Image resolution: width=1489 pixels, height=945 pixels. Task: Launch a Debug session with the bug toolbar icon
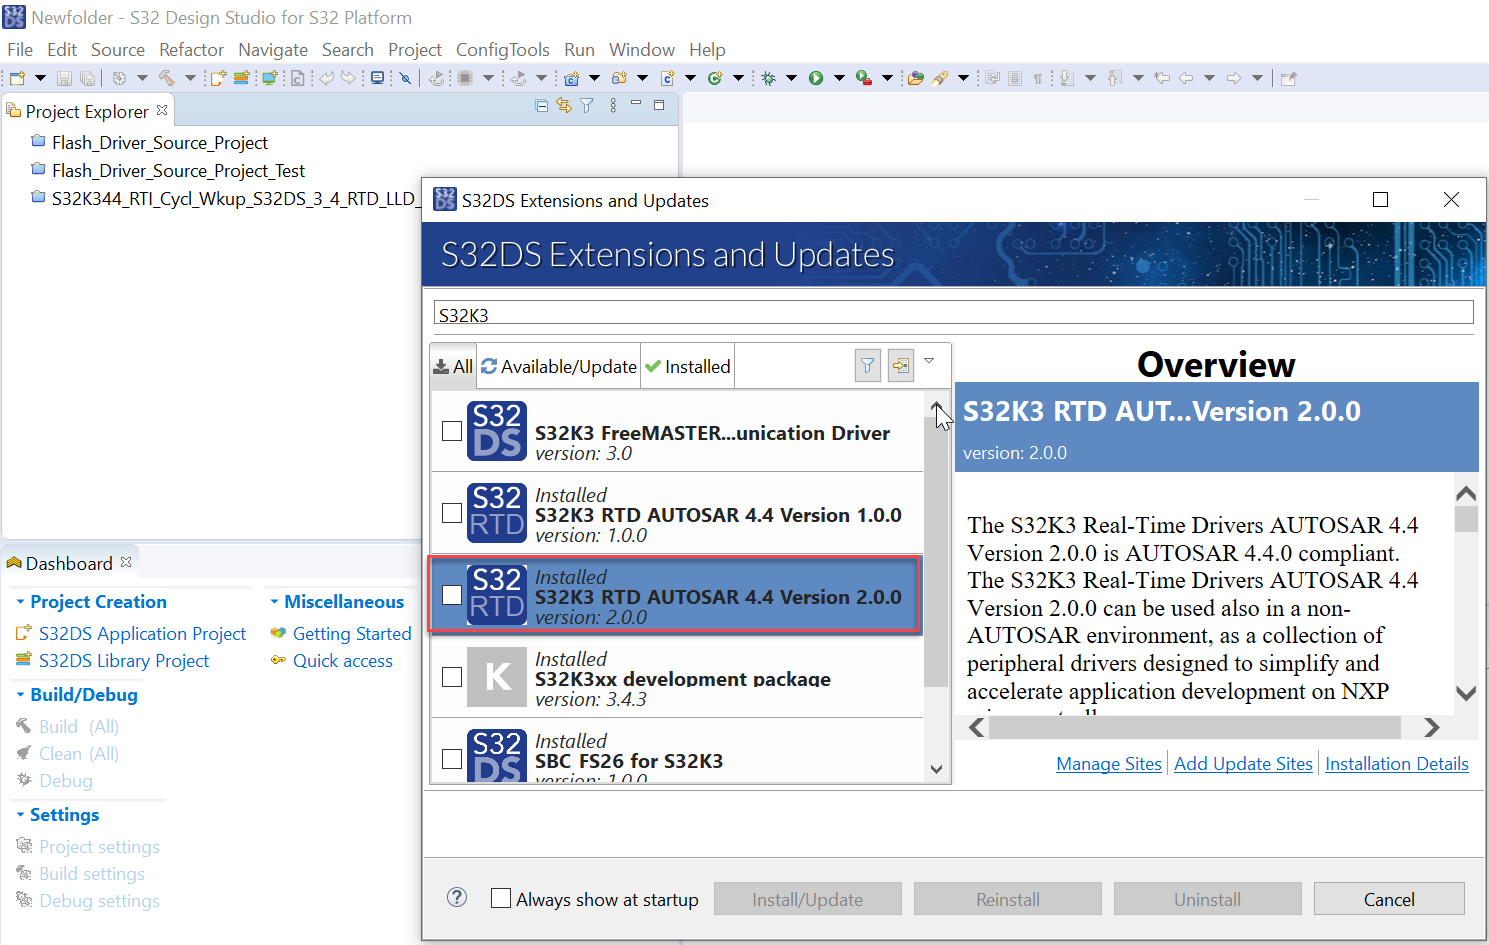(768, 77)
